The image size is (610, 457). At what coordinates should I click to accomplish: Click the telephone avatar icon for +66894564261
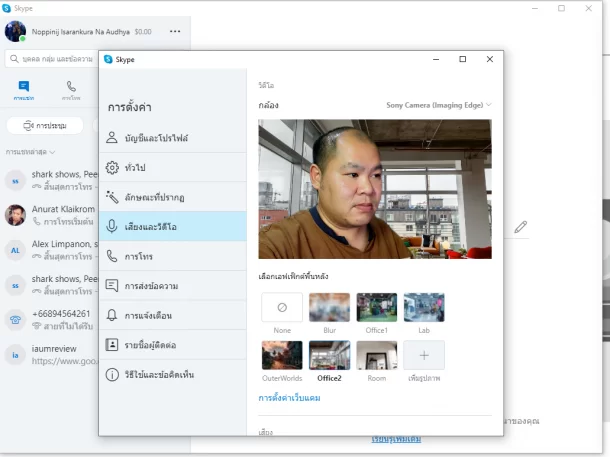point(15,320)
